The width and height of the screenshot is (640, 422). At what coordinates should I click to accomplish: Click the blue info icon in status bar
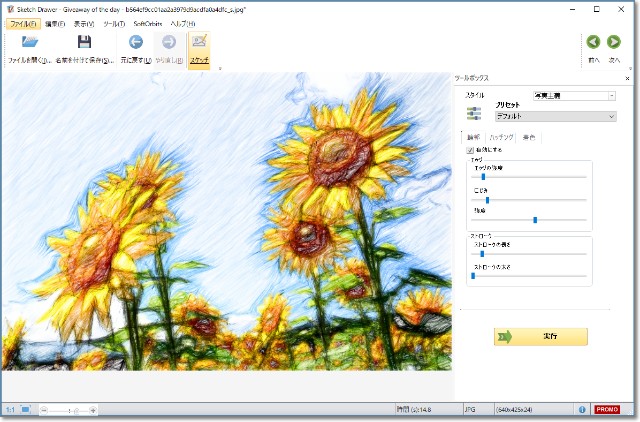point(581,409)
